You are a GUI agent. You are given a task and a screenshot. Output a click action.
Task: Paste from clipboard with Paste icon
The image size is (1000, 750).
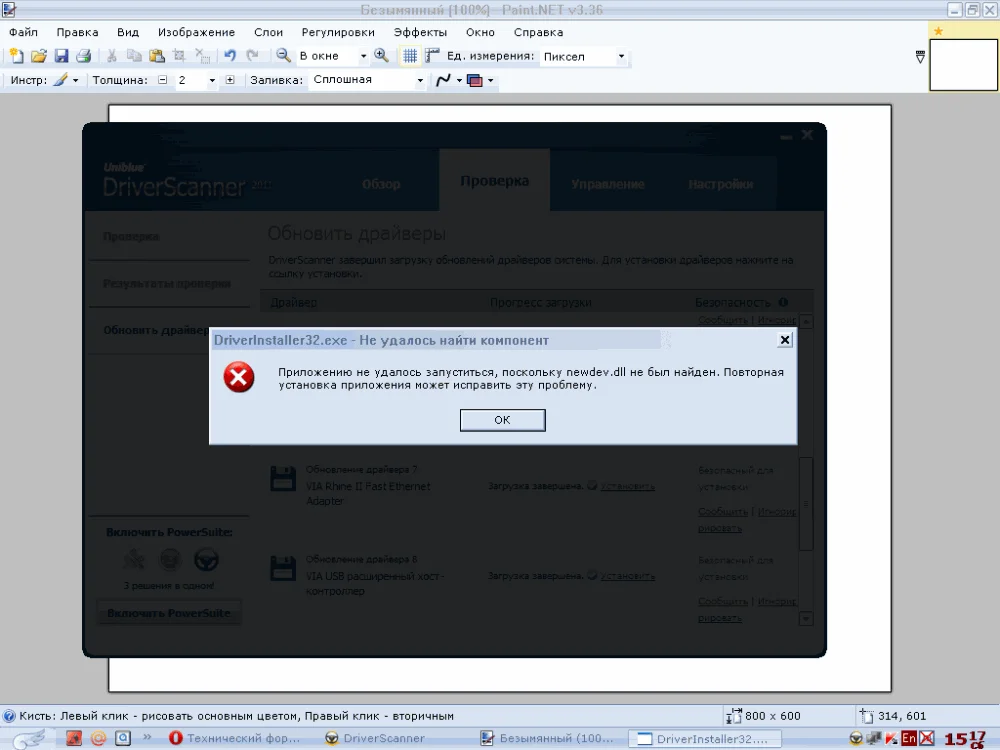coord(156,56)
